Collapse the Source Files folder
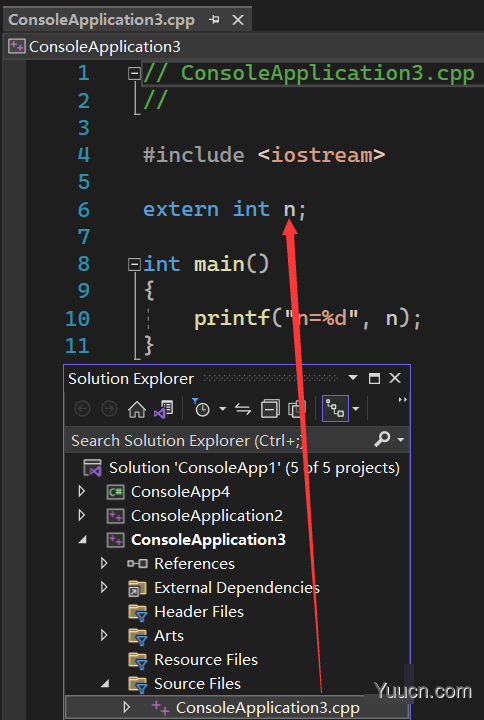 (x=105, y=684)
